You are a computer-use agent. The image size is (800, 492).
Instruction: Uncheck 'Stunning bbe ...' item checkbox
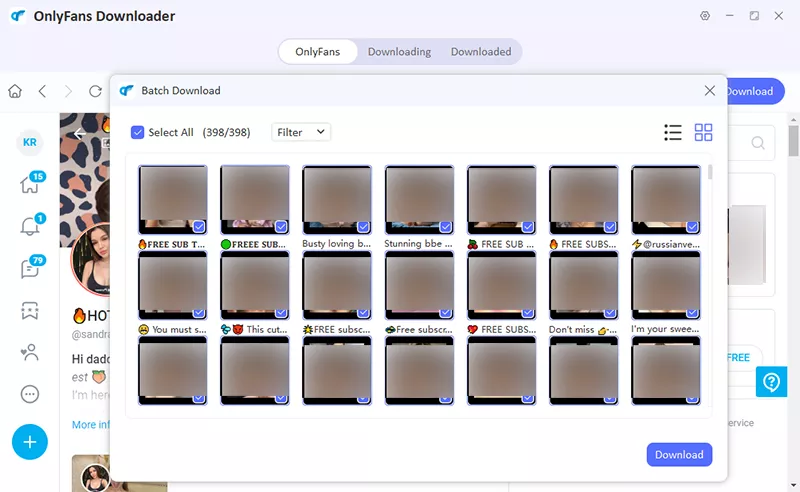click(x=445, y=226)
